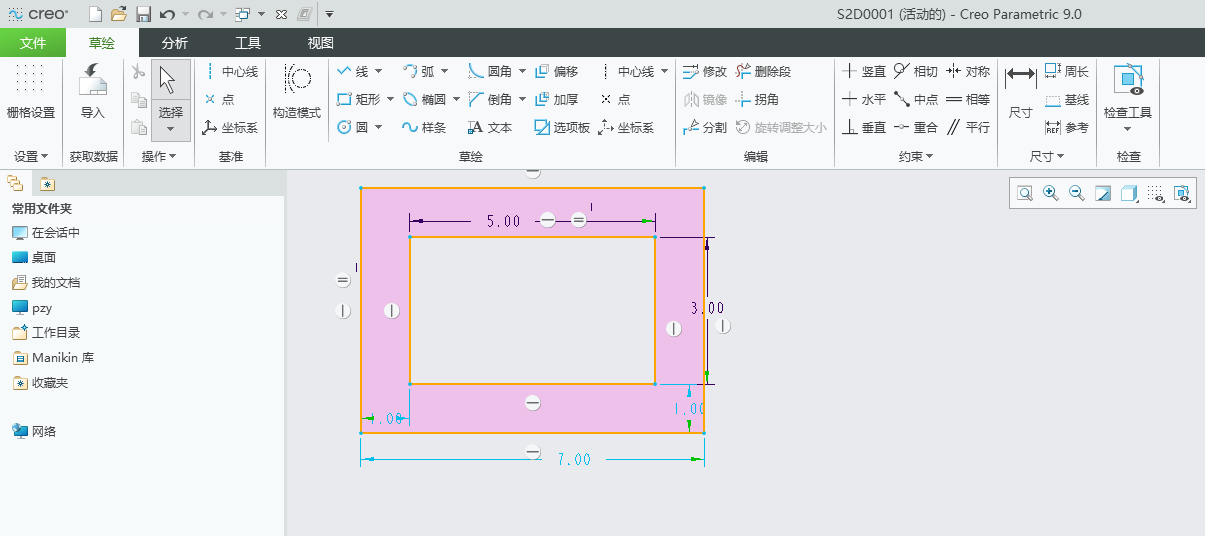Pick the datum Coordinate System (坐标系) tool
The height and width of the screenshot is (536, 1205).
tap(230, 128)
